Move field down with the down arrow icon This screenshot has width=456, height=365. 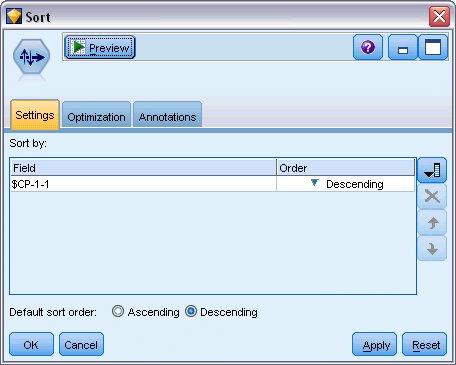click(x=432, y=248)
